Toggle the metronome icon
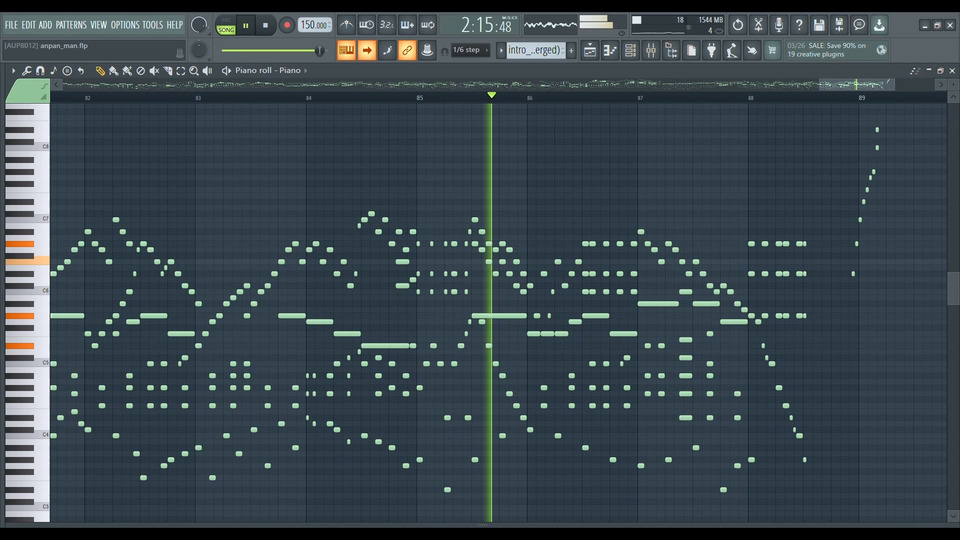Screen dimensions: 960x540 (346, 25)
